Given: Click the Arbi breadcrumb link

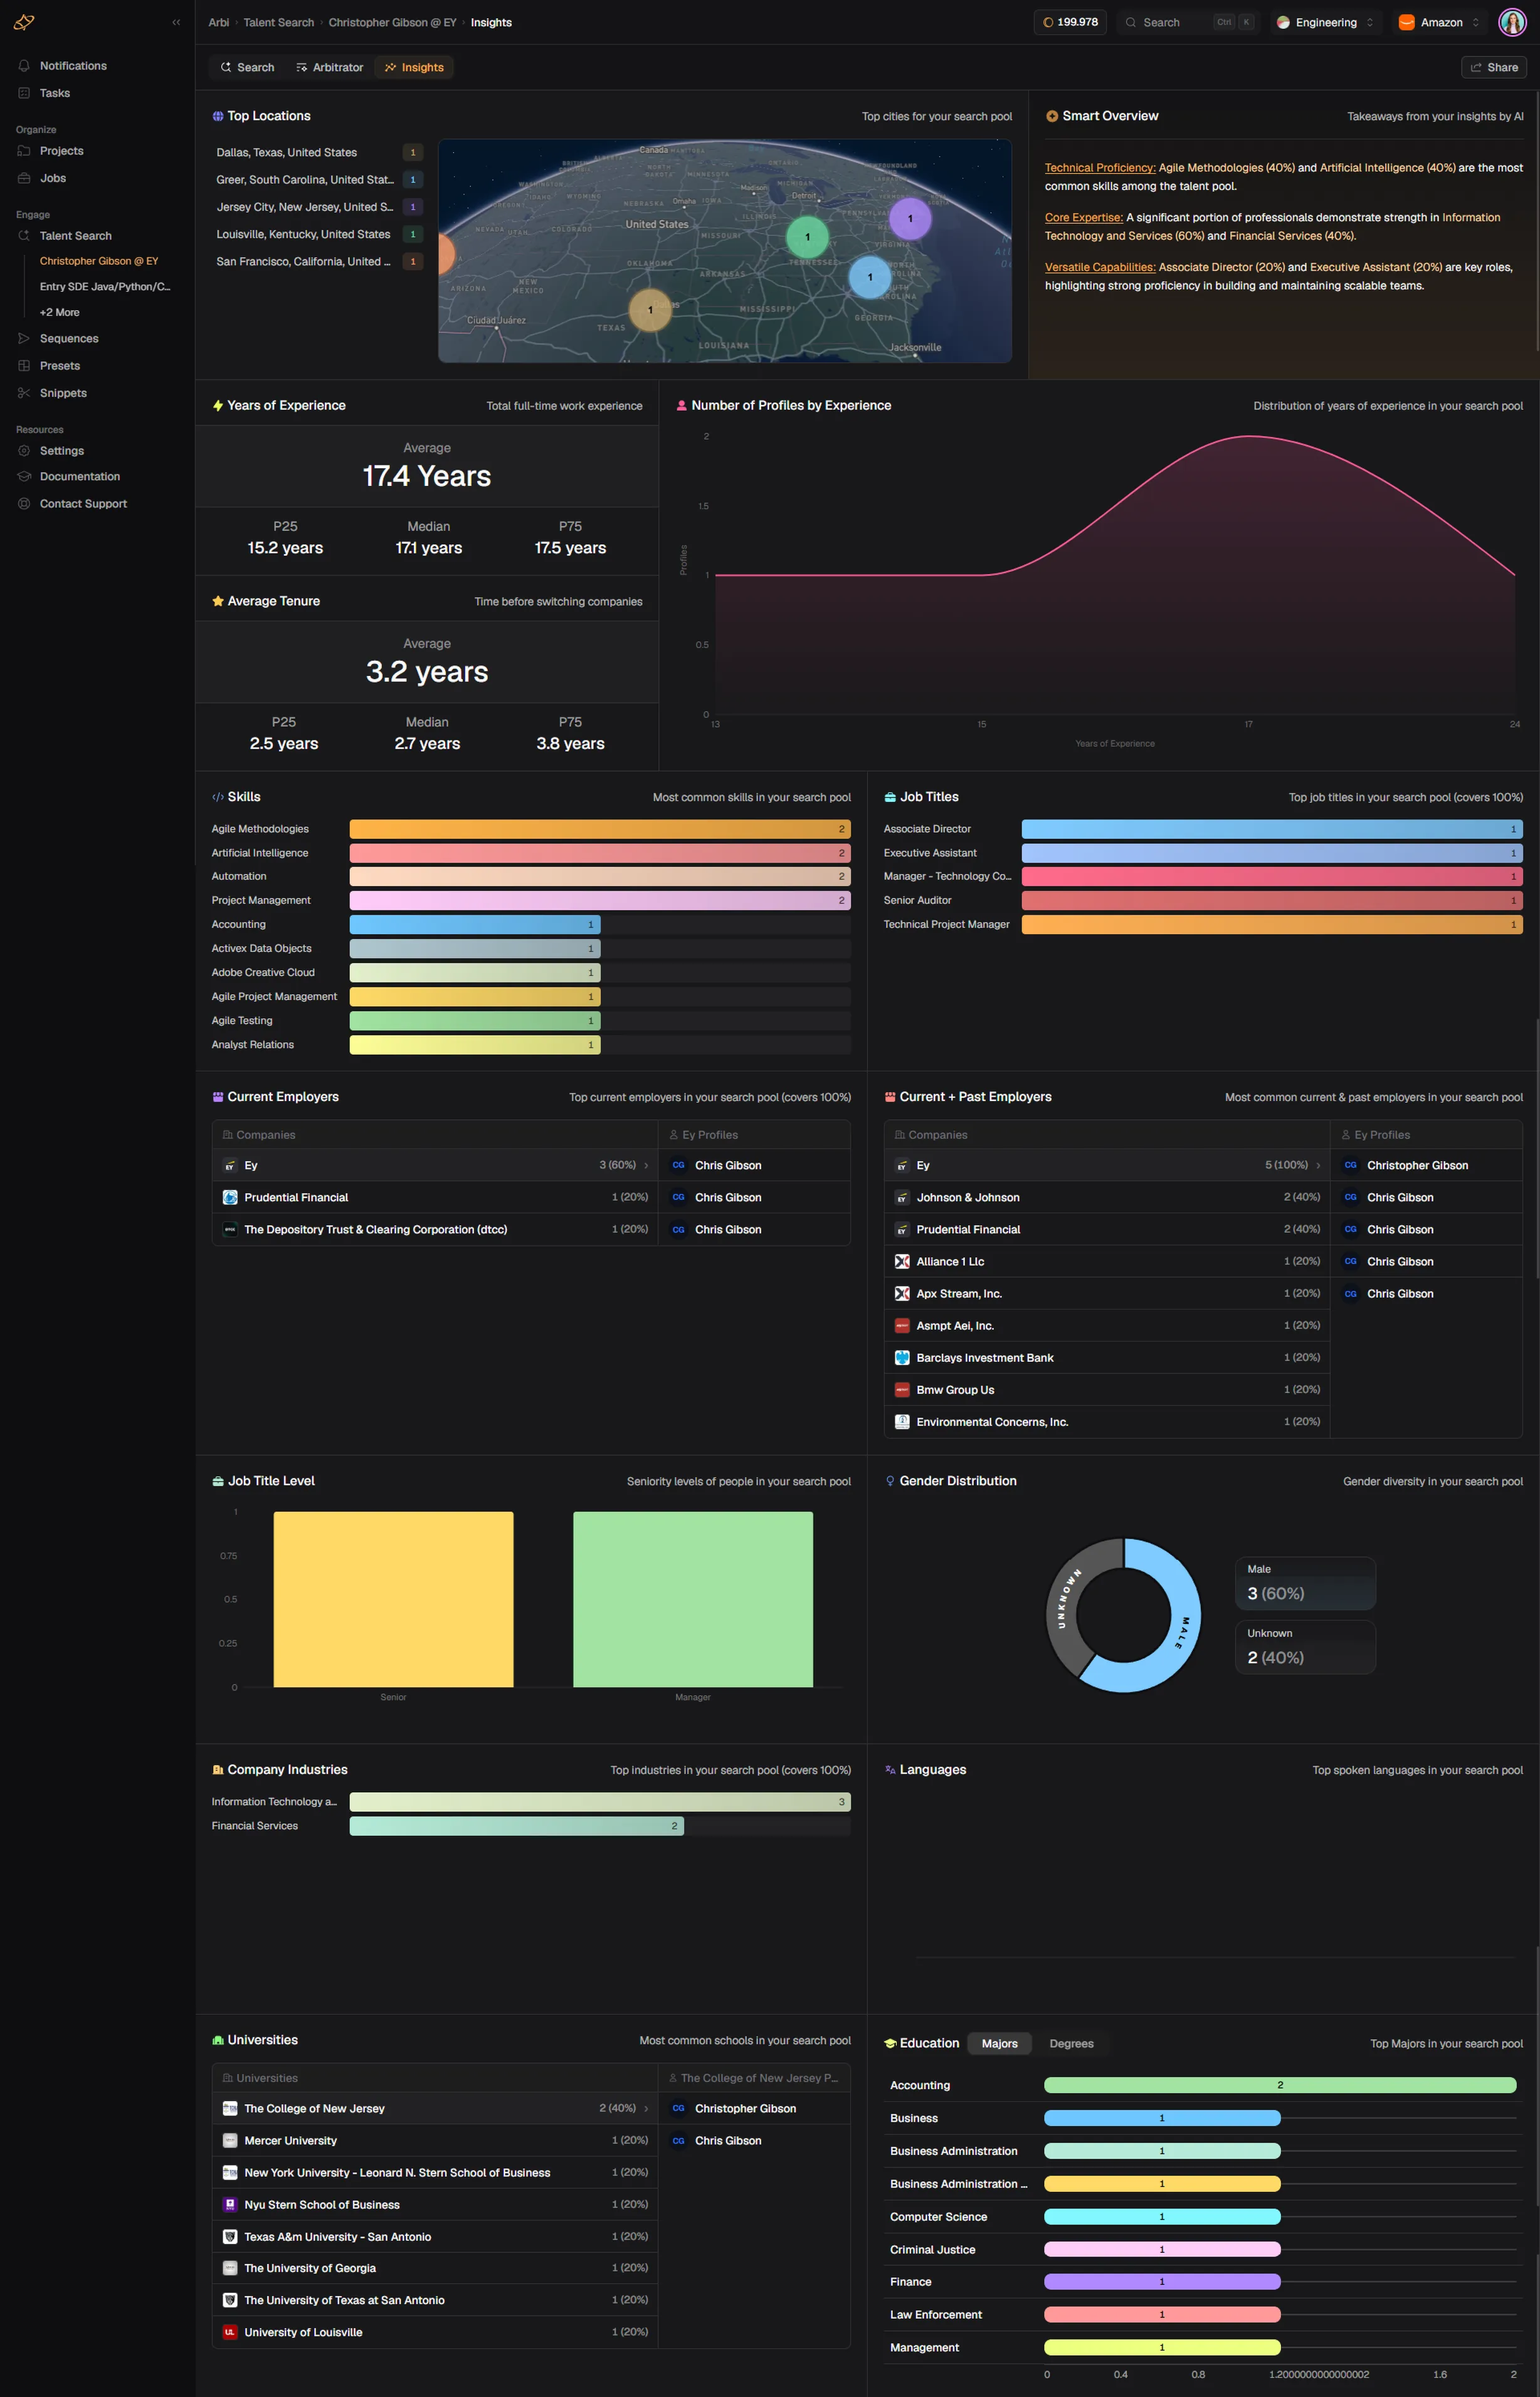Looking at the screenshot, I should tap(218, 22).
